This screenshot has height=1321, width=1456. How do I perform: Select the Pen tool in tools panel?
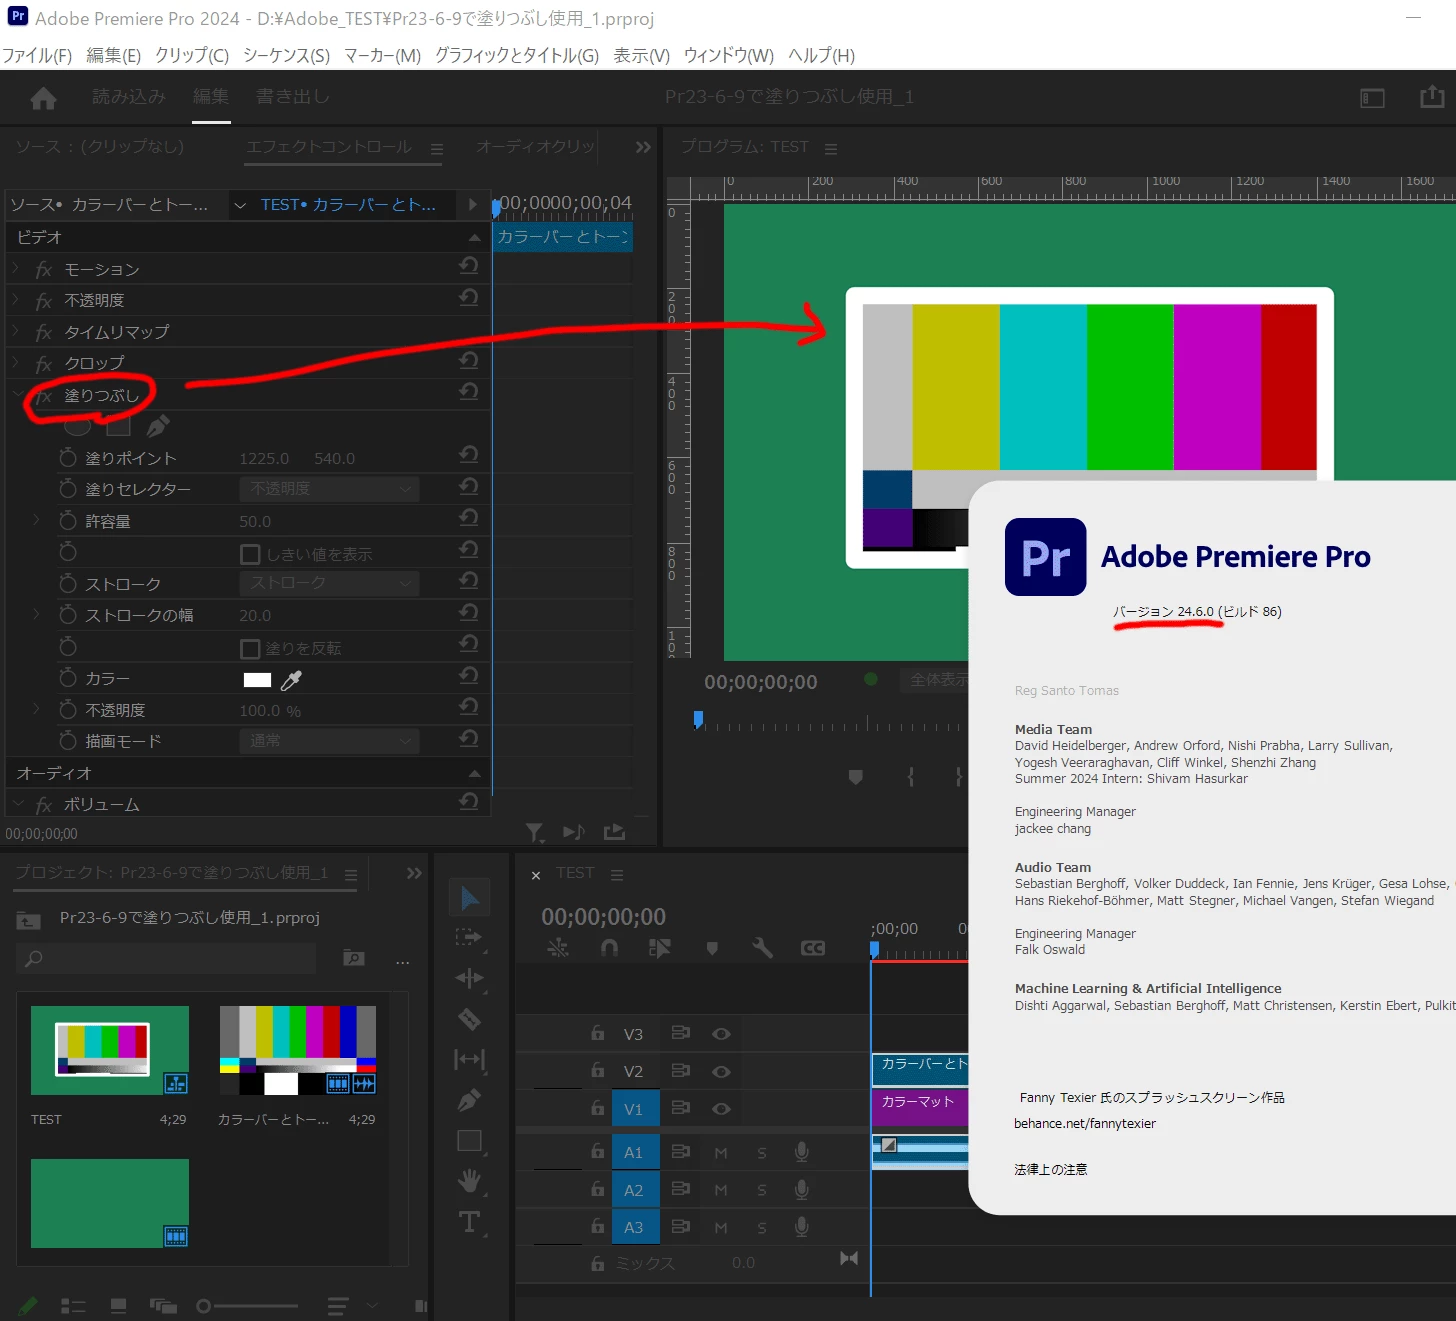(x=469, y=1100)
